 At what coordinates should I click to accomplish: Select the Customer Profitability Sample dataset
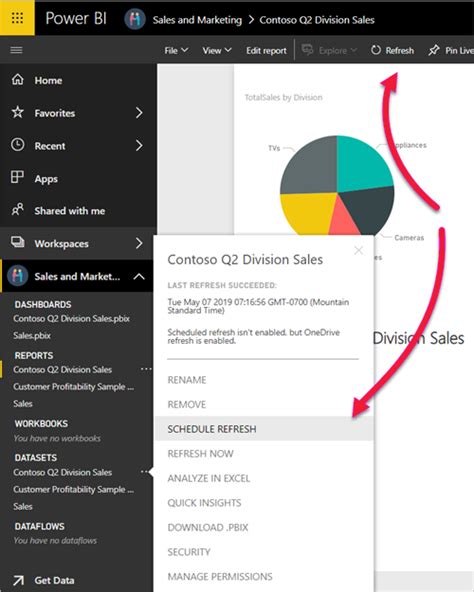(x=74, y=489)
